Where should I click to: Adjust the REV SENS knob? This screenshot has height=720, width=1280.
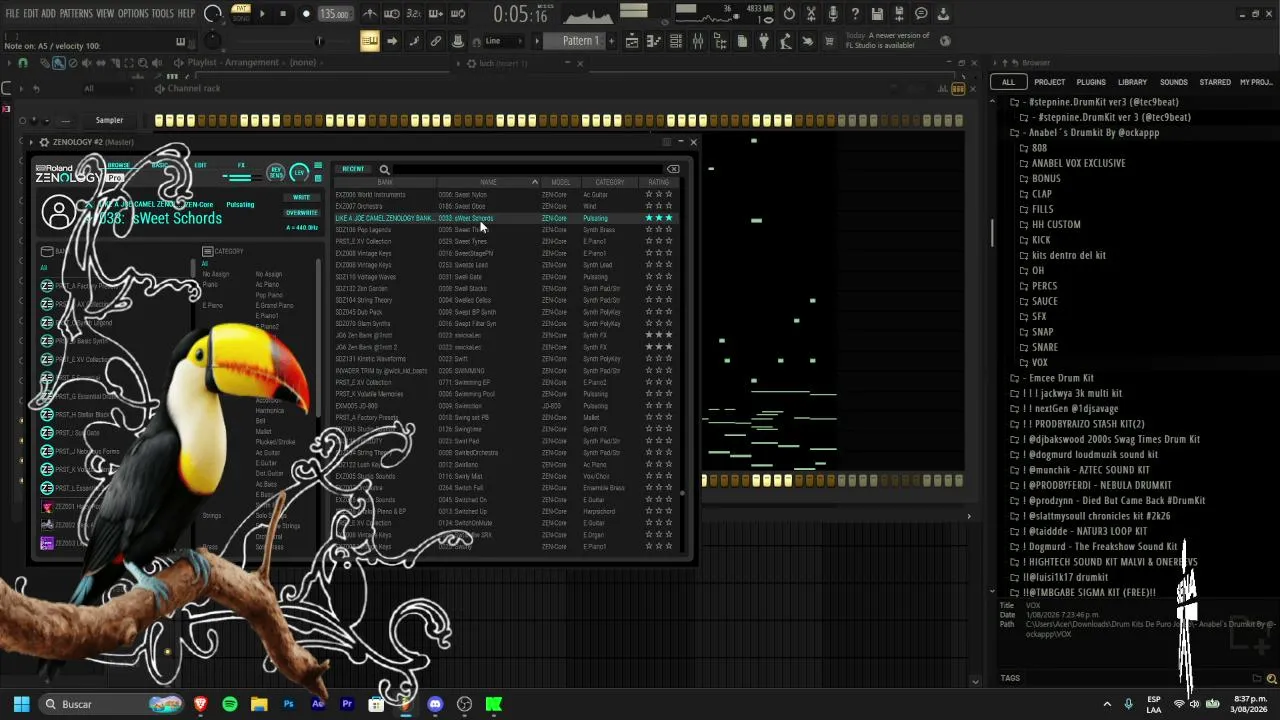276,172
